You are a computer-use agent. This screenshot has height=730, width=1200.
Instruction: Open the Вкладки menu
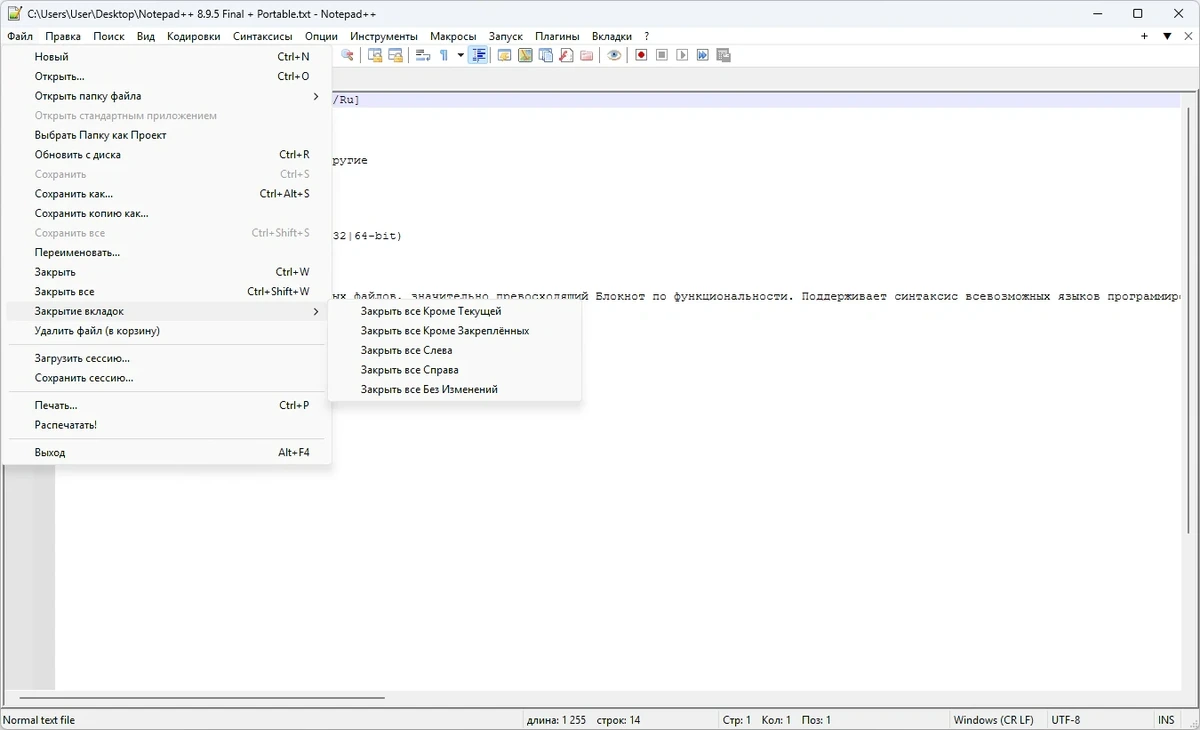point(612,36)
